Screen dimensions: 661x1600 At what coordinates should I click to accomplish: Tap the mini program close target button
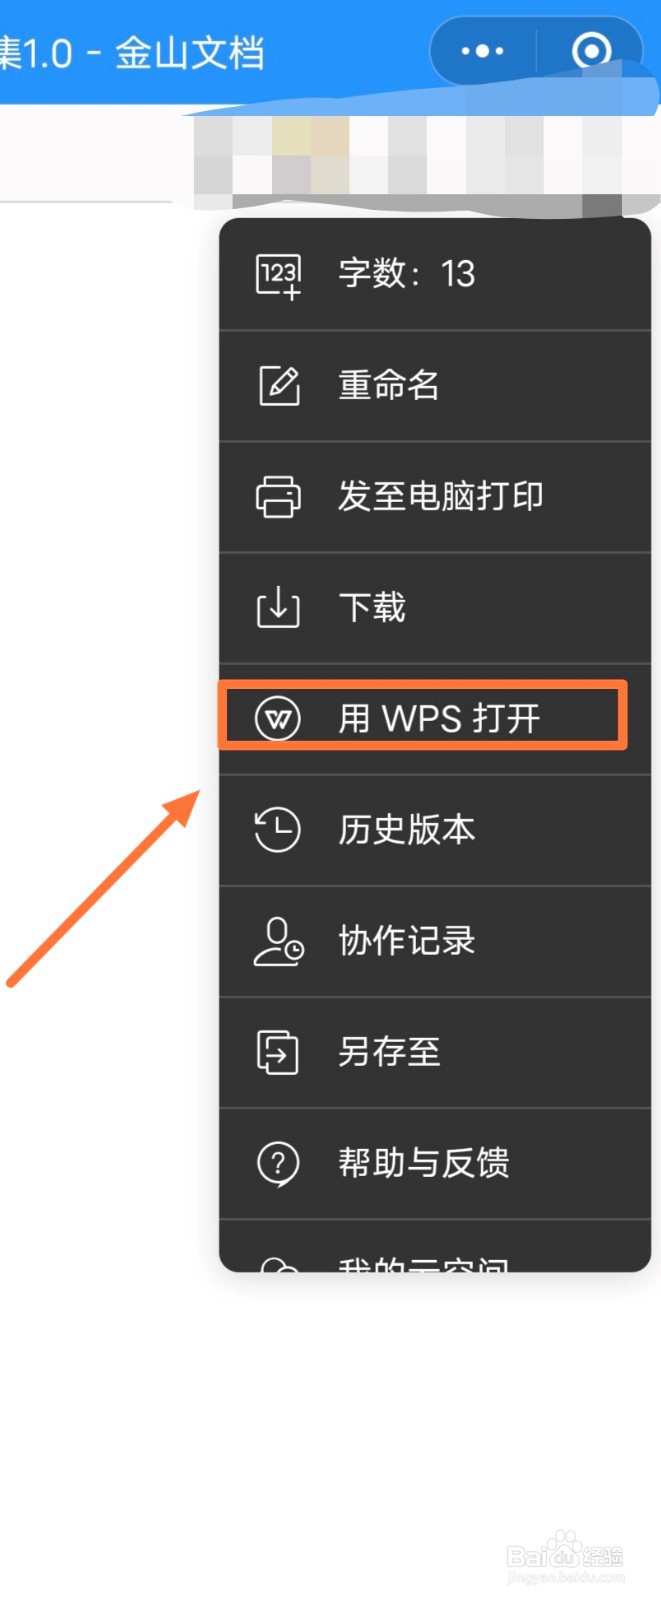pyautogui.click(x=591, y=51)
